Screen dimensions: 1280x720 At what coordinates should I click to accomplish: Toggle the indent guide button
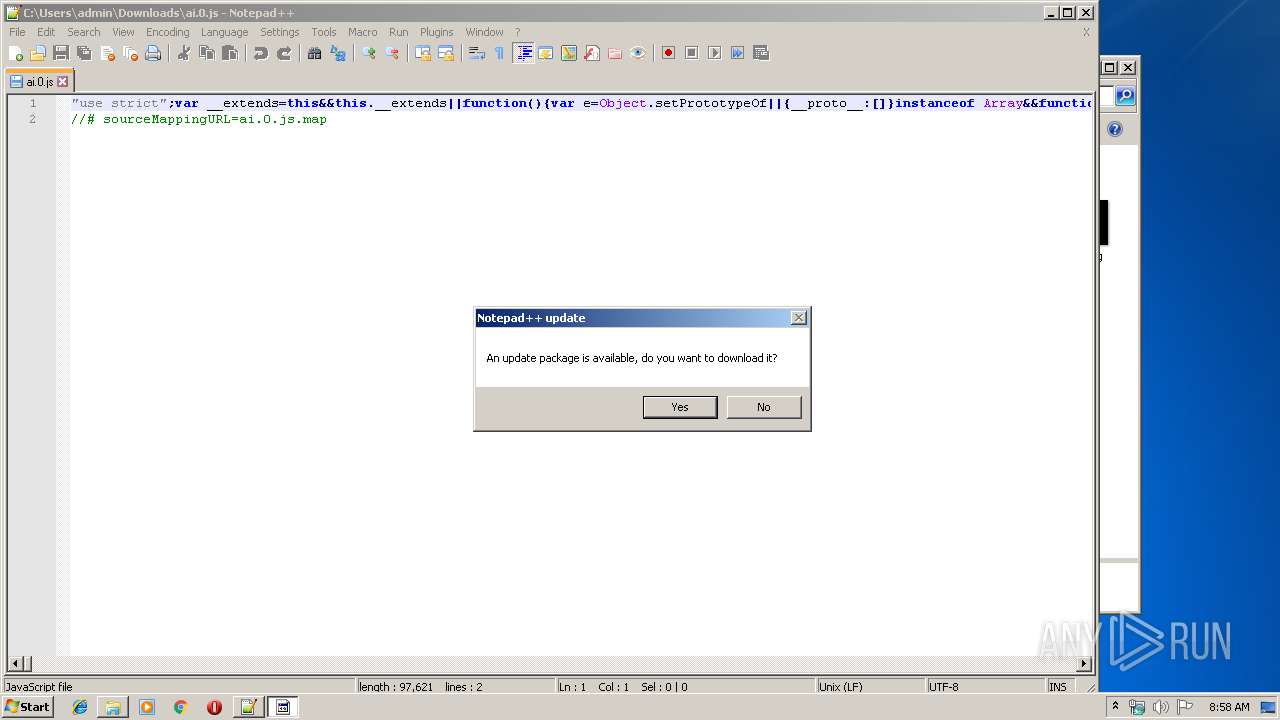point(523,53)
